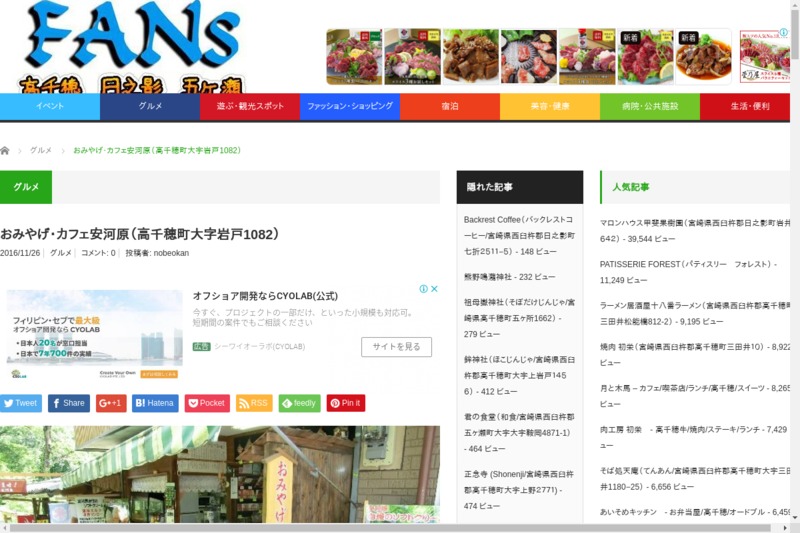Open the ad info icon beside the CYOLAB ad
800x533 pixels.
tap(423, 289)
